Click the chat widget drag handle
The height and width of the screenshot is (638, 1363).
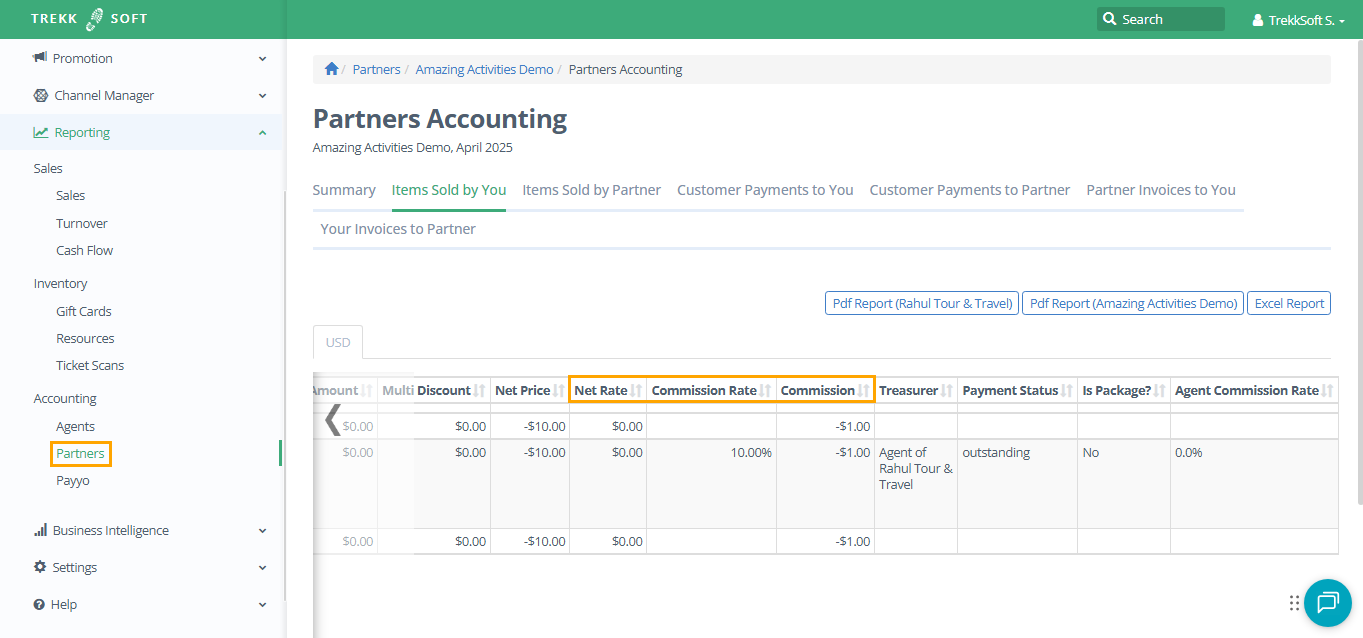click(x=1294, y=603)
